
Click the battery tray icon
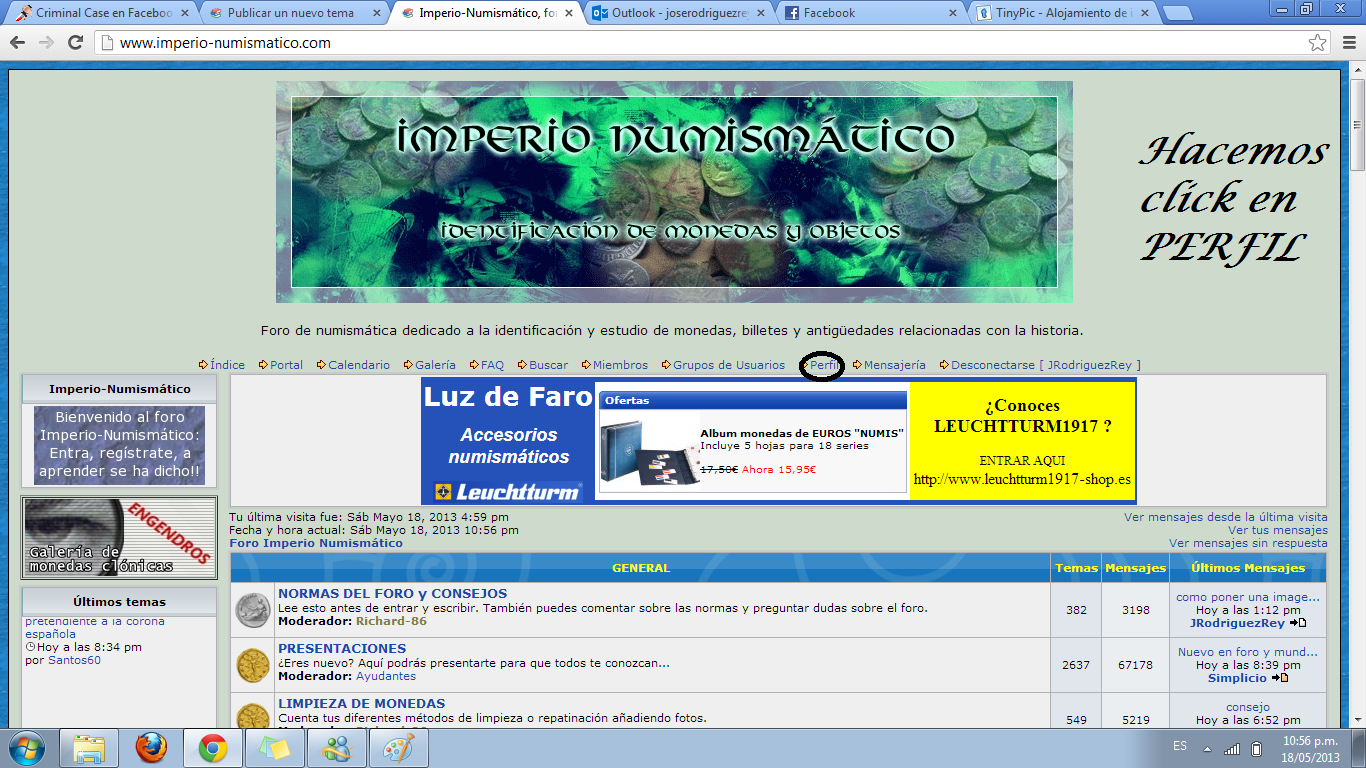[x=1257, y=748]
